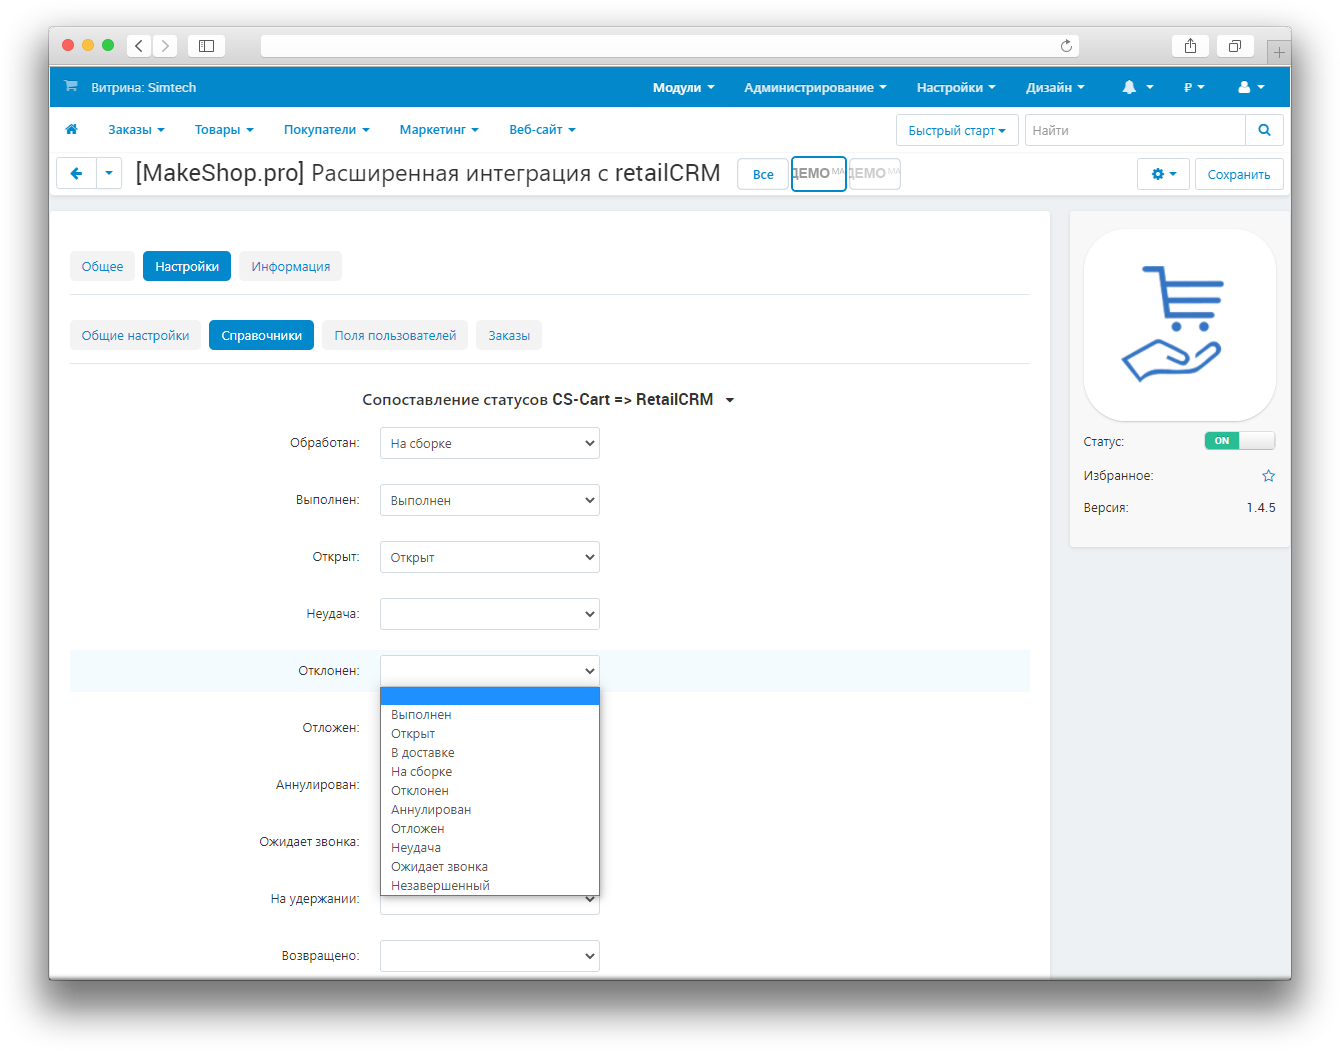Select В доставке from the open list
The height and width of the screenshot is (1051, 1340).
coord(423,753)
